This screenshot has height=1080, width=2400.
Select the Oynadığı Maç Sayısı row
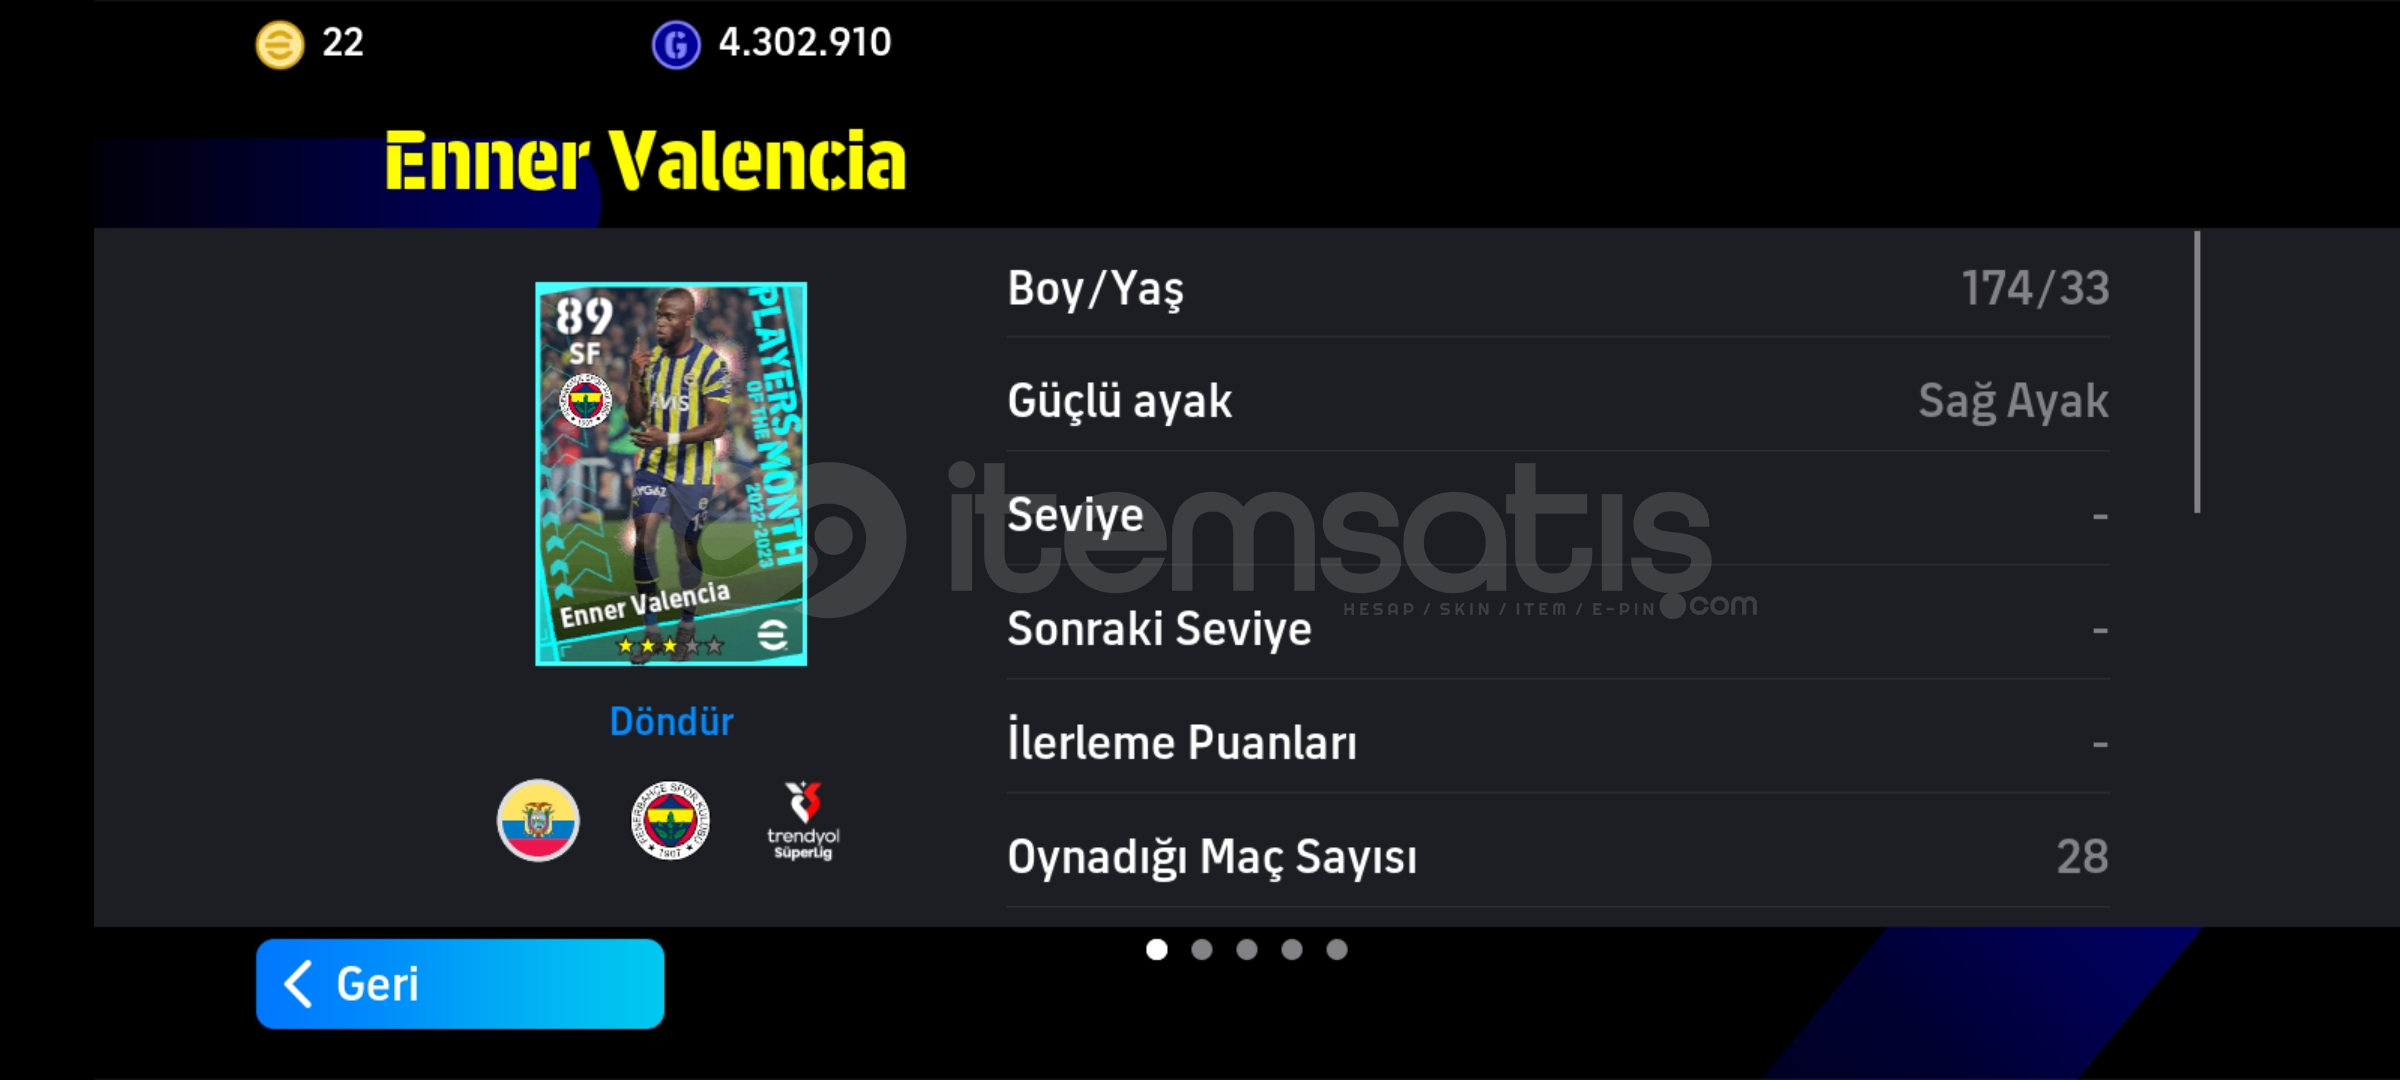tap(1558, 857)
